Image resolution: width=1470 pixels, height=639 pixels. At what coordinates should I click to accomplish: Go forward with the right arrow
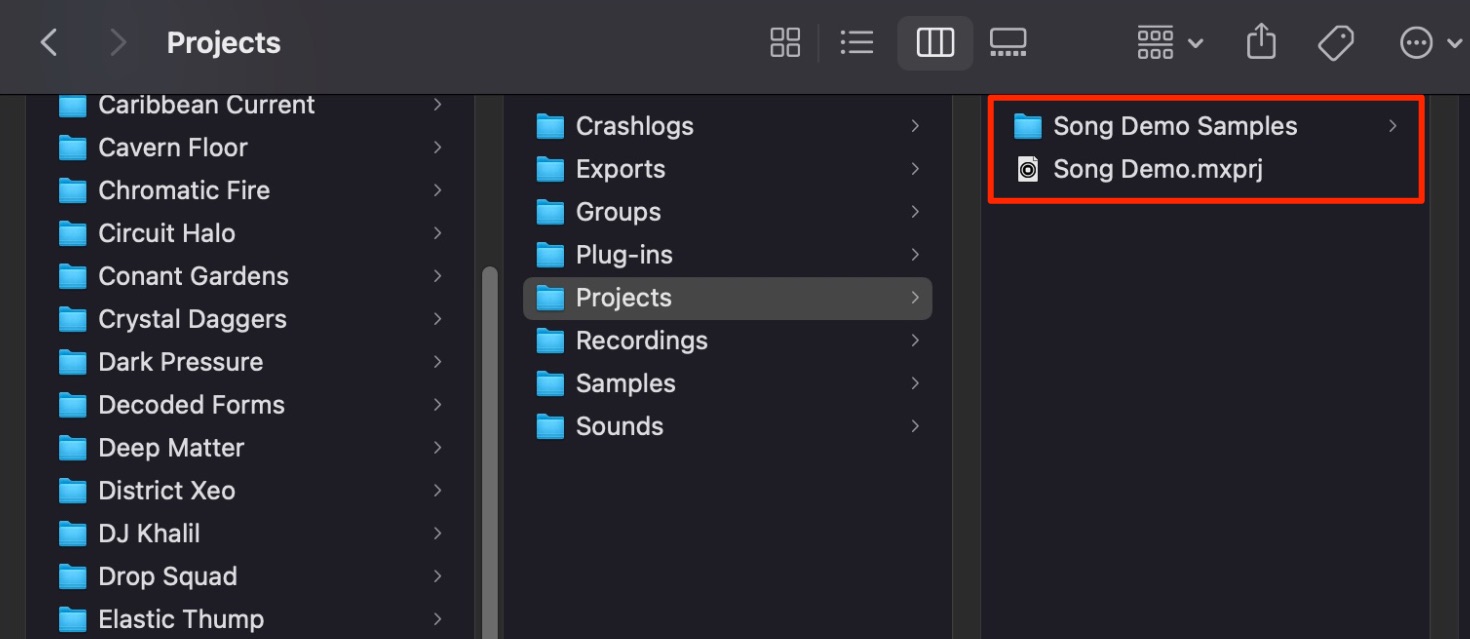pyautogui.click(x=118, y=43)
